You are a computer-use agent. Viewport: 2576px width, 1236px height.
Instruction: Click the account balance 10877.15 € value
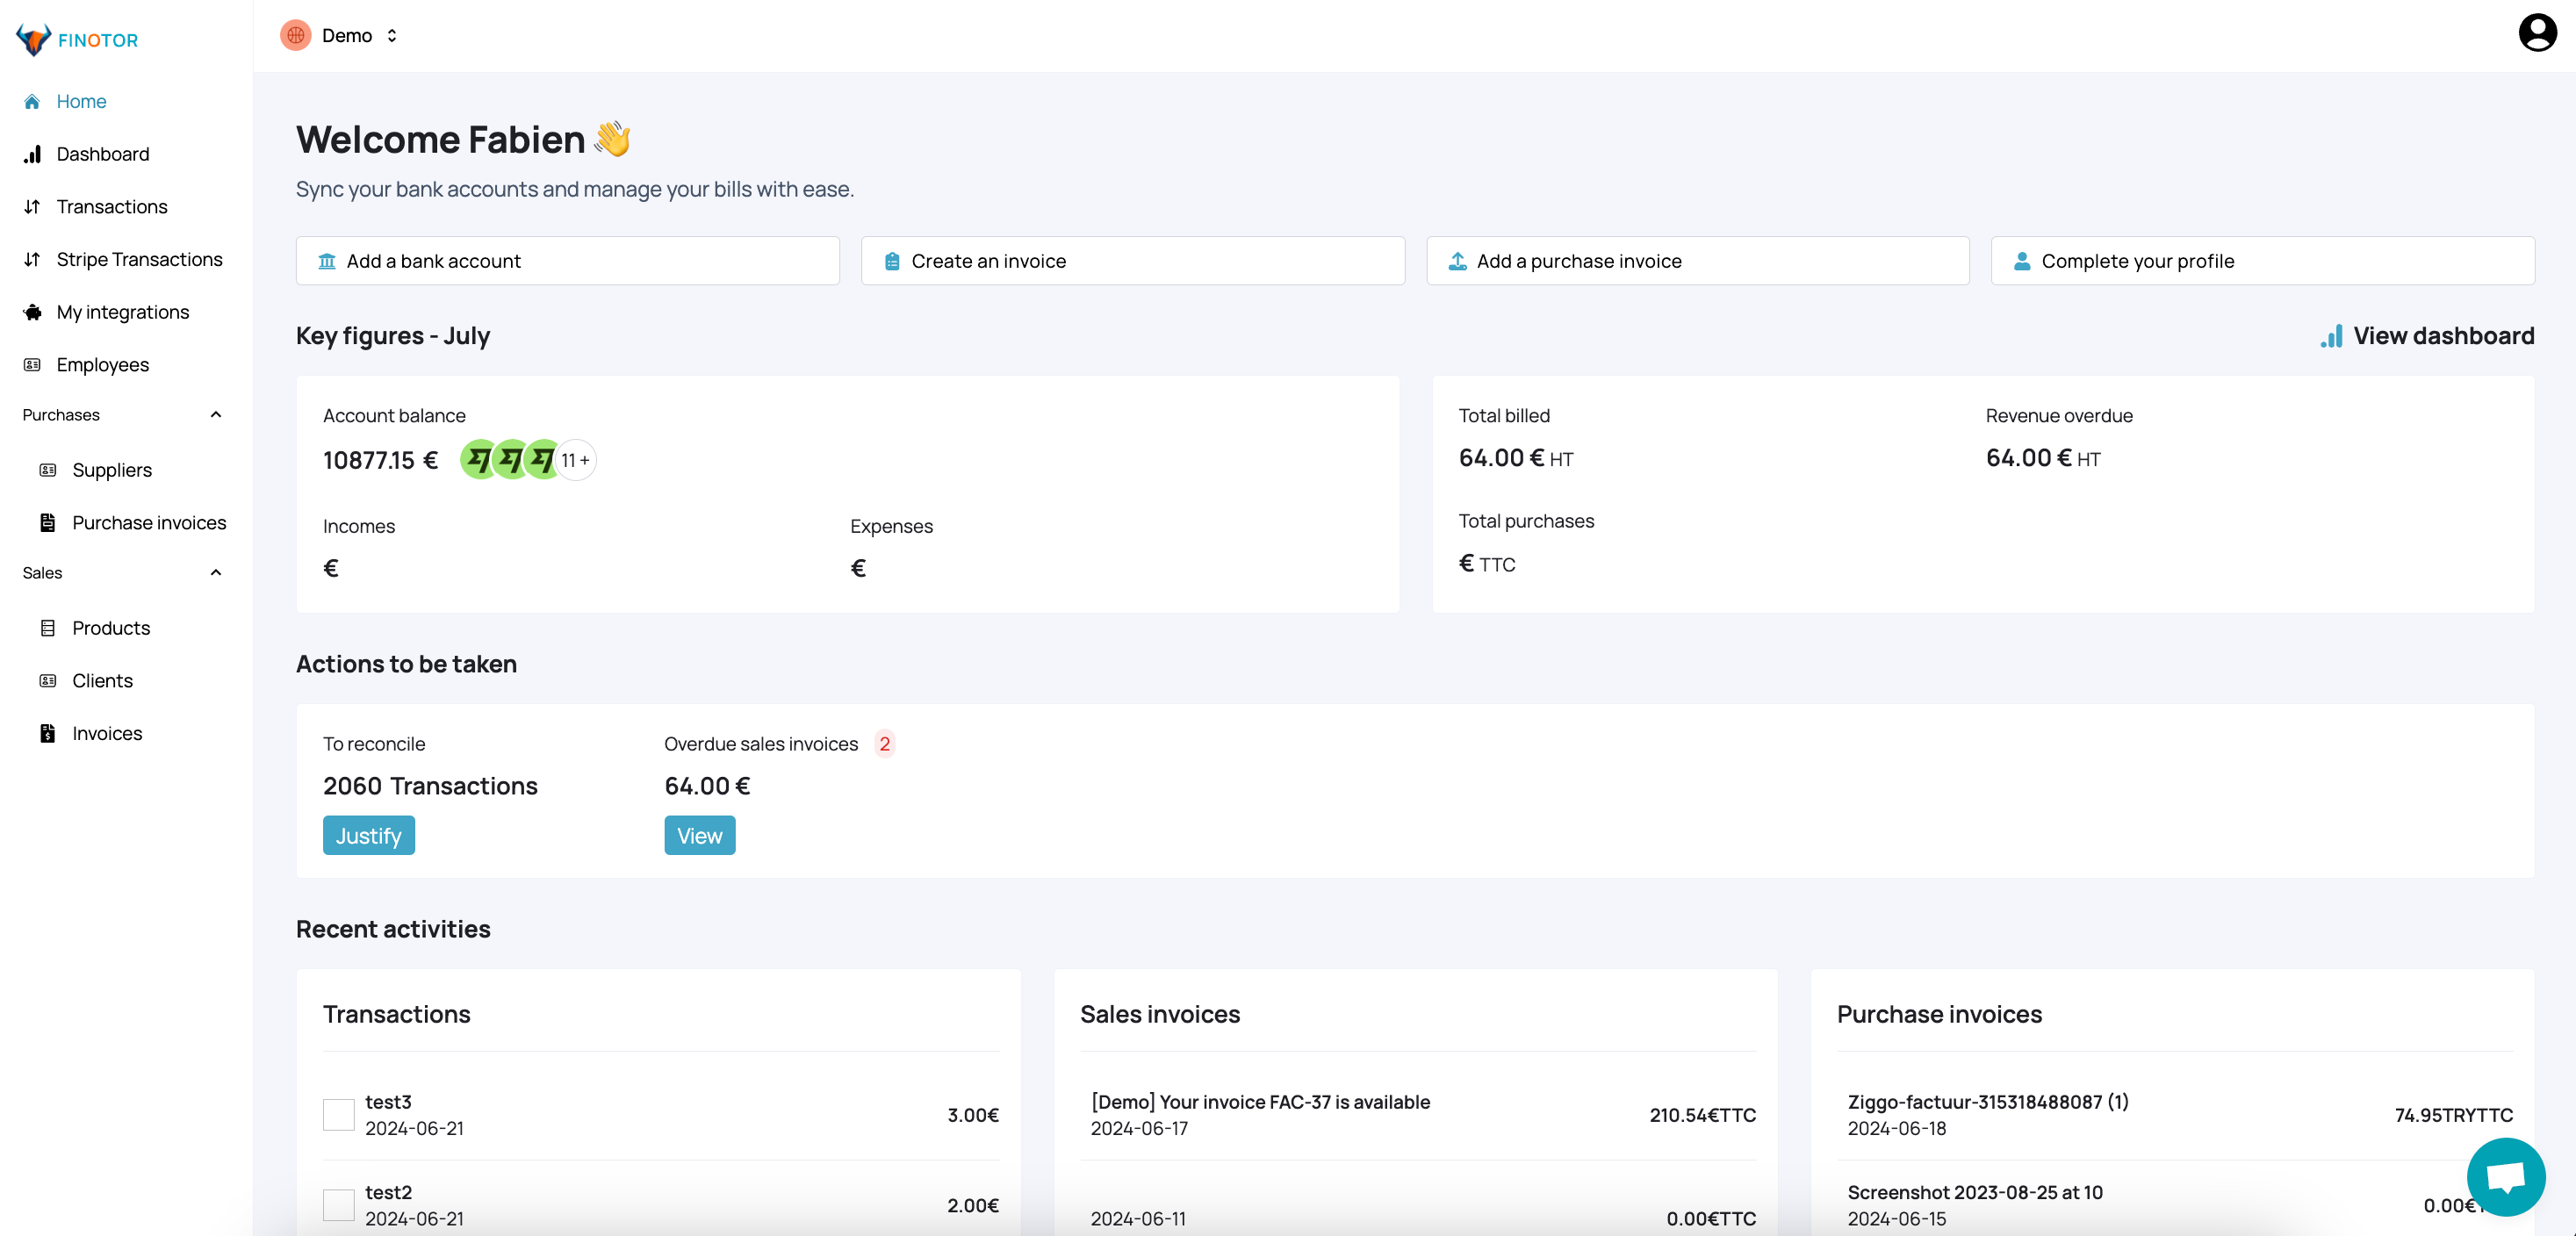point(381,460)
